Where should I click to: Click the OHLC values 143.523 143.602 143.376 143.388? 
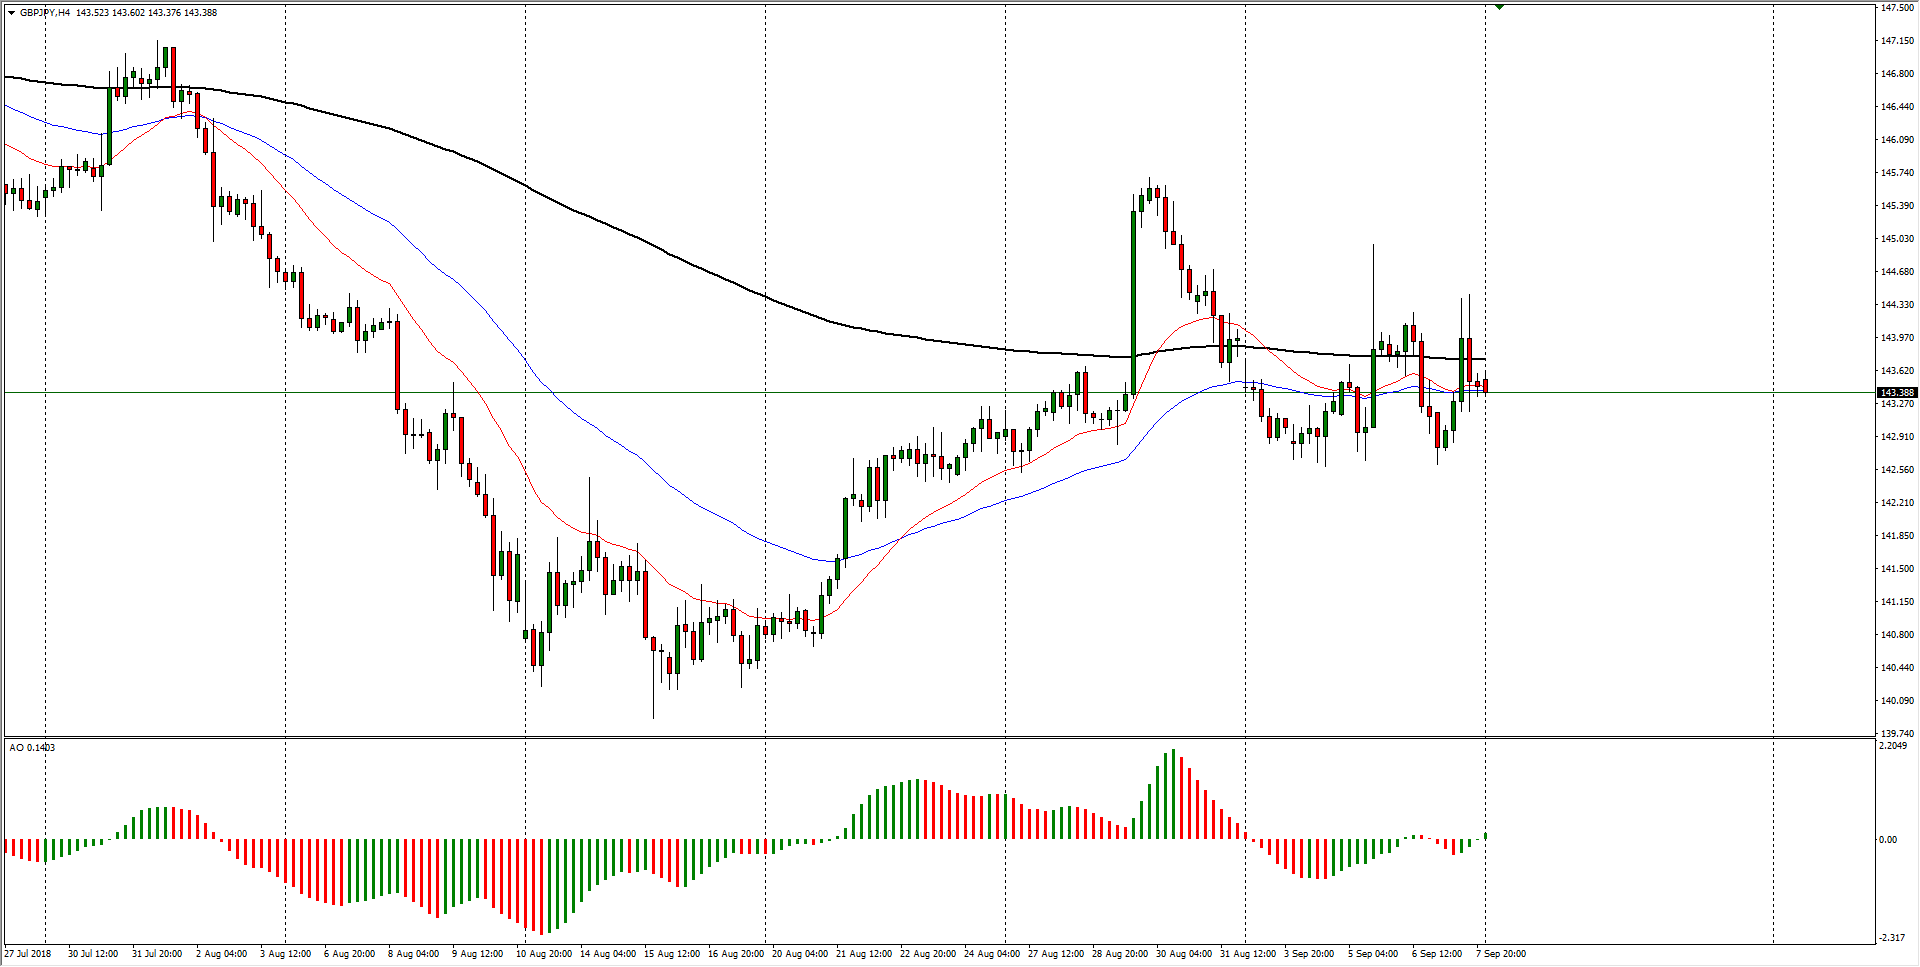pos(147,13)
